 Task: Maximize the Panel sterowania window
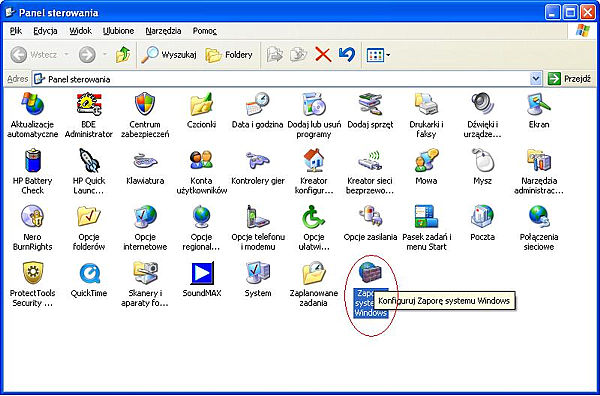[x=570, y=13]
